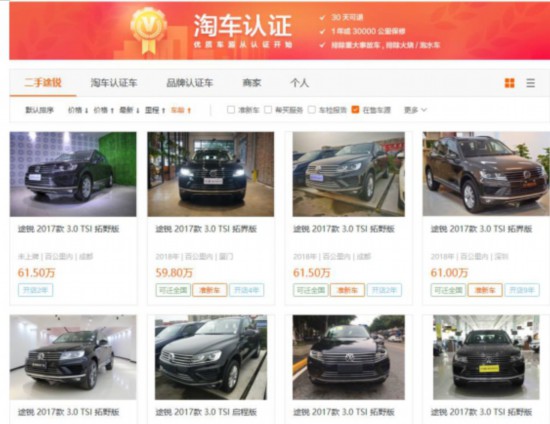Screen dimensions: 550x424
Task: Sort by car age (车龄)
Action: [181, 110]
